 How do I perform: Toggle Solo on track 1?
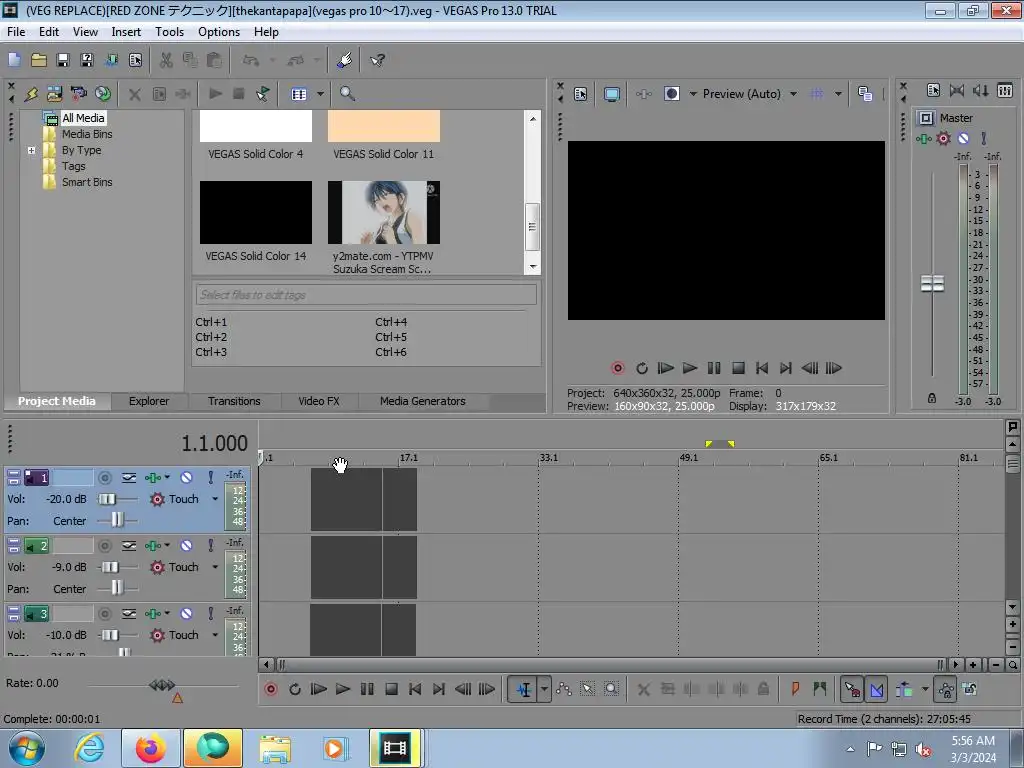(x=210, y=478)
